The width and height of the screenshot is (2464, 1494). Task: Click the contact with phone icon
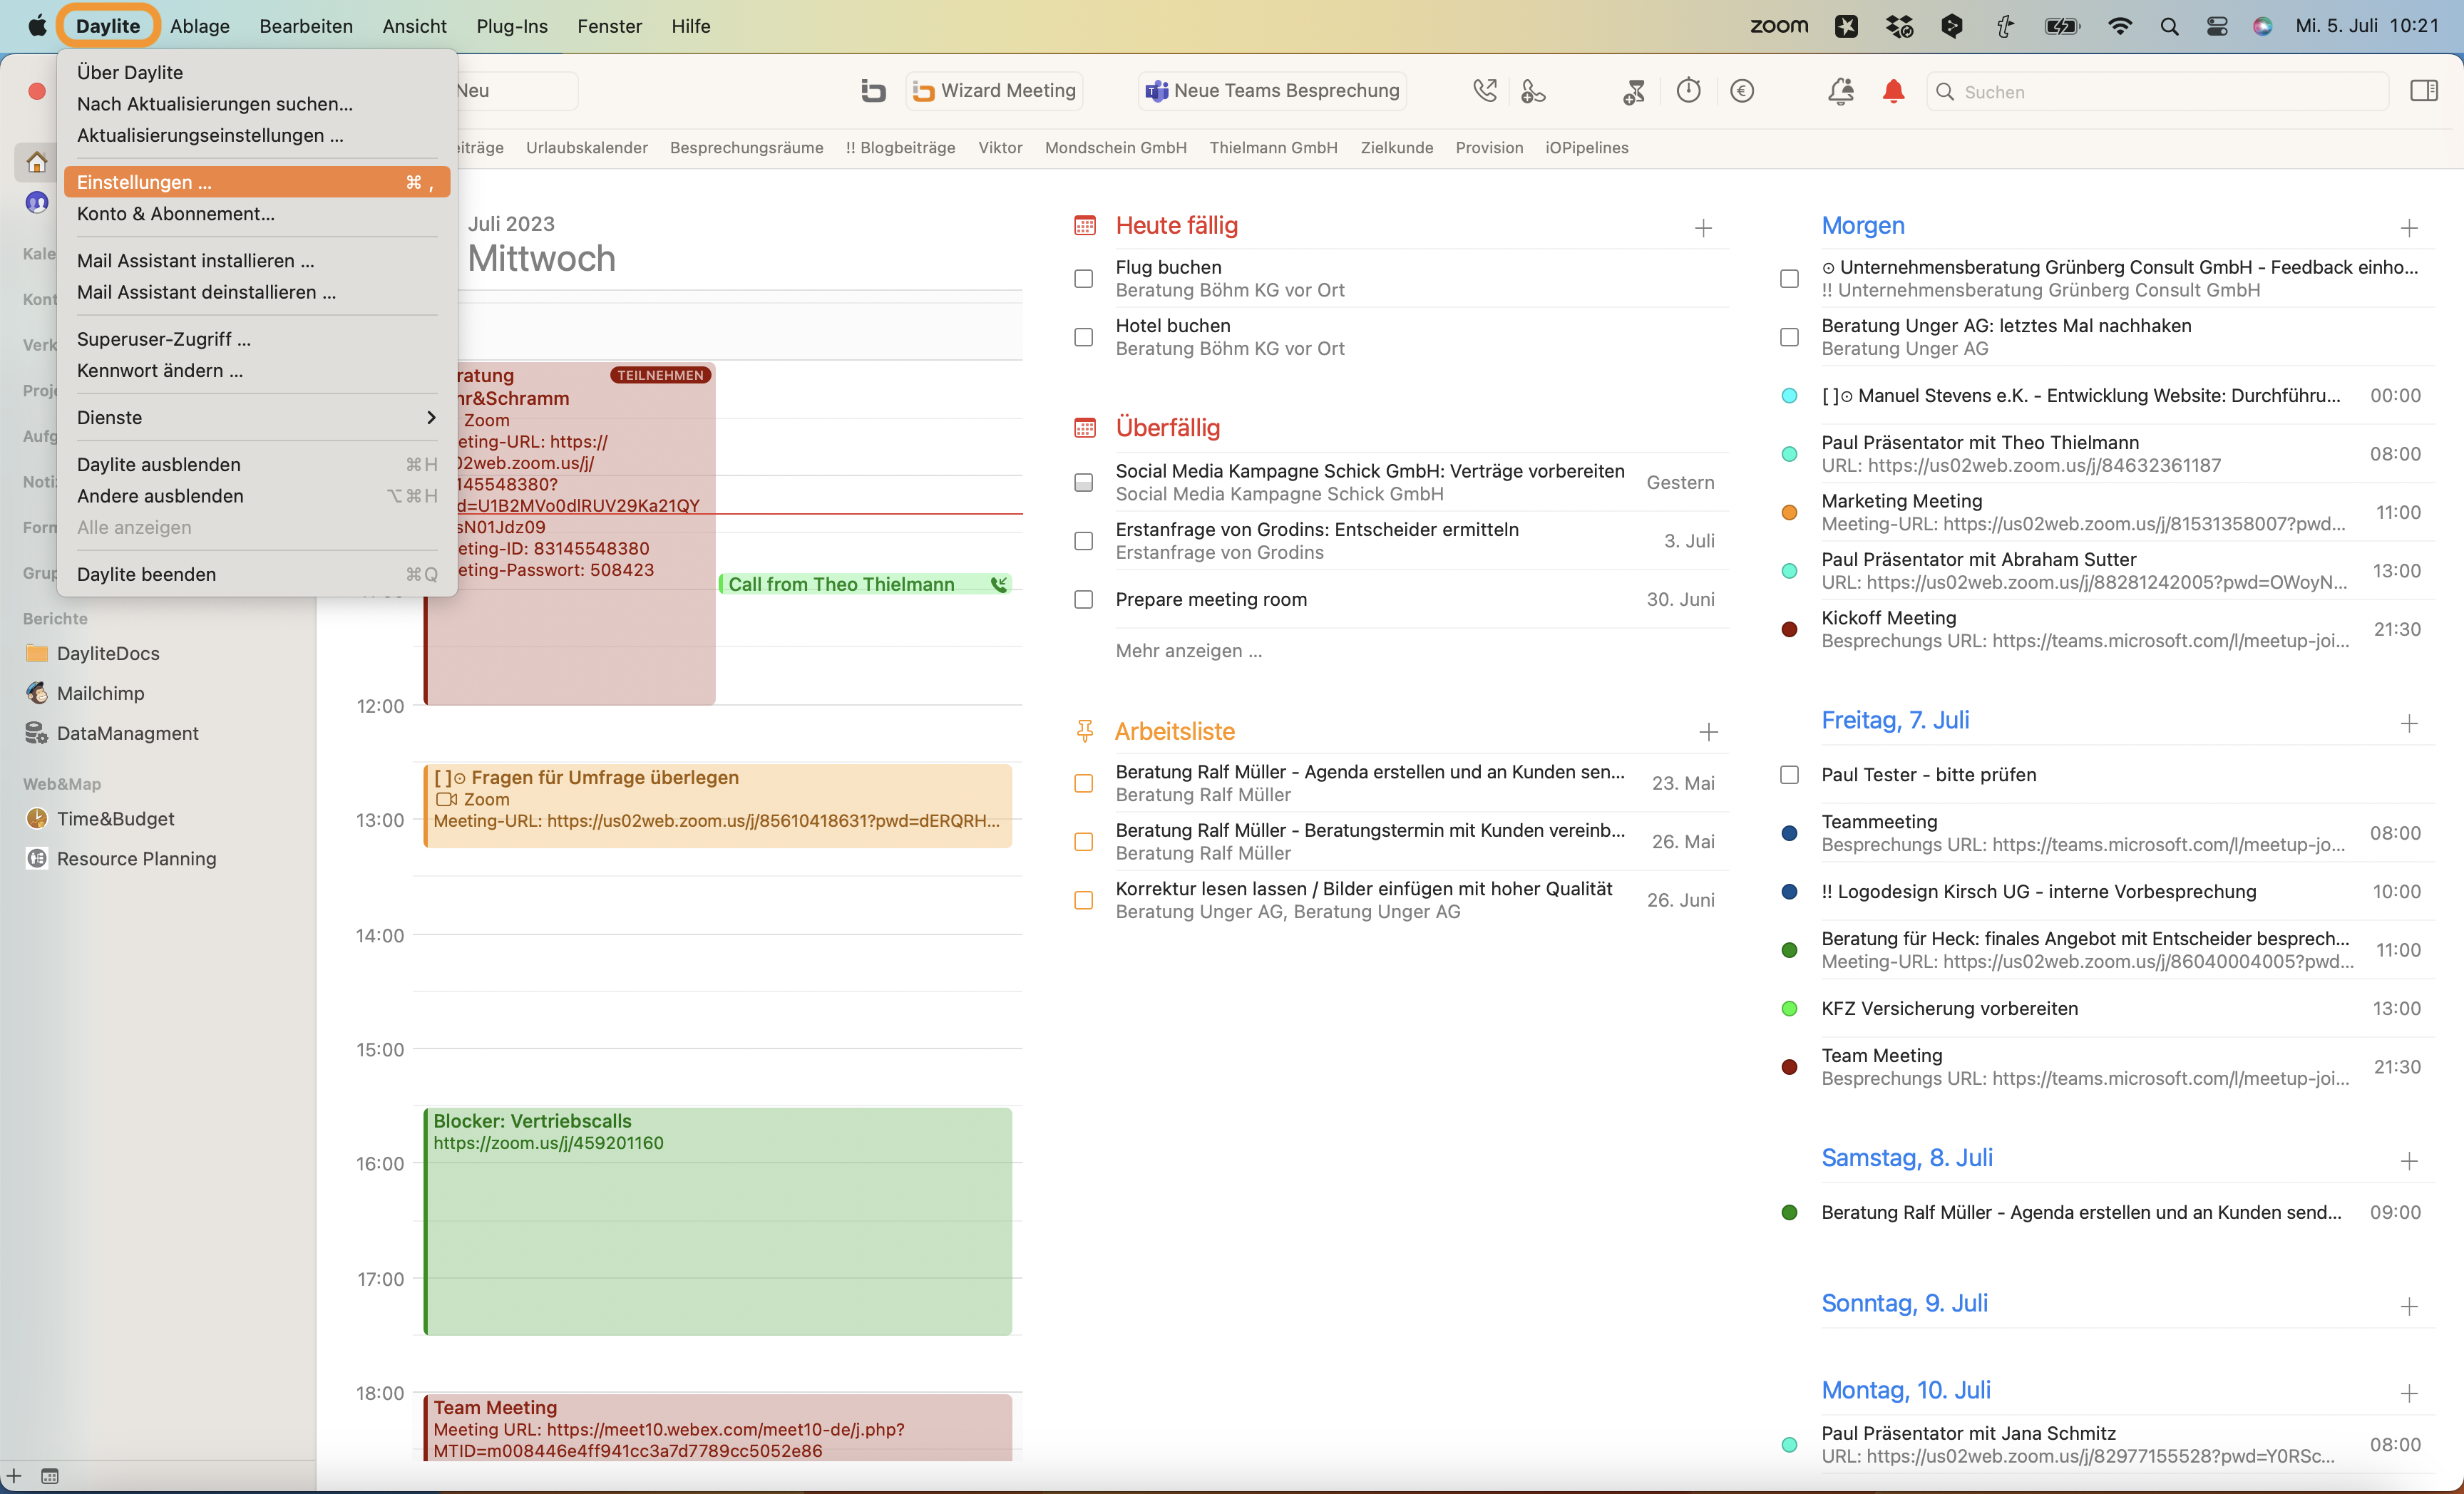pos(1533,91)
